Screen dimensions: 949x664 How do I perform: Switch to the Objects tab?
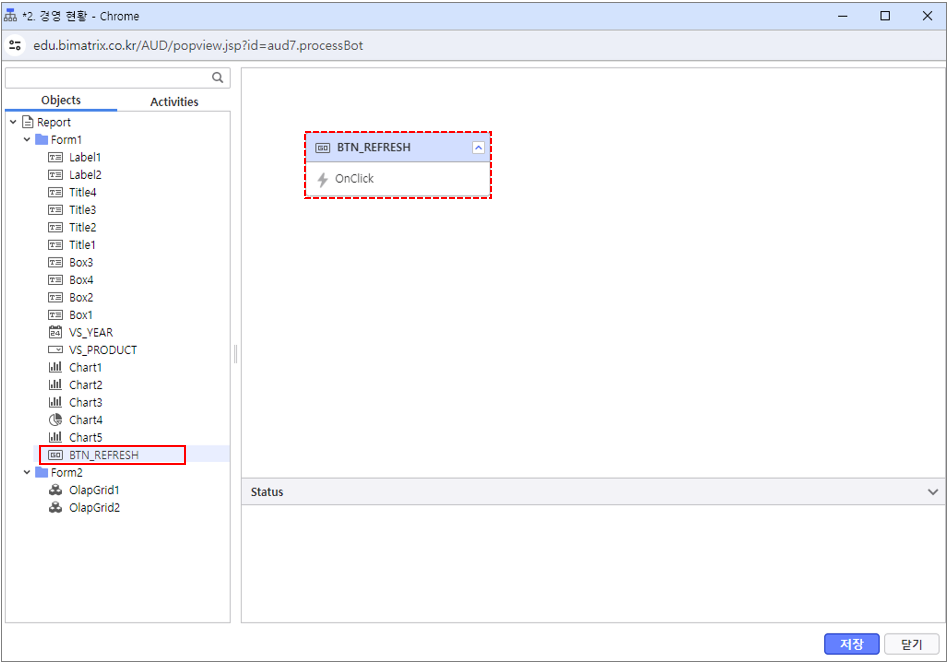[x=61, y=101]
